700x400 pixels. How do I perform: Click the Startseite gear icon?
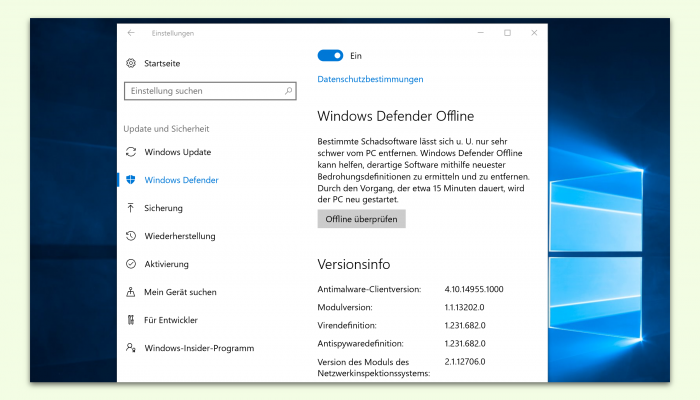tap(131, 63)
